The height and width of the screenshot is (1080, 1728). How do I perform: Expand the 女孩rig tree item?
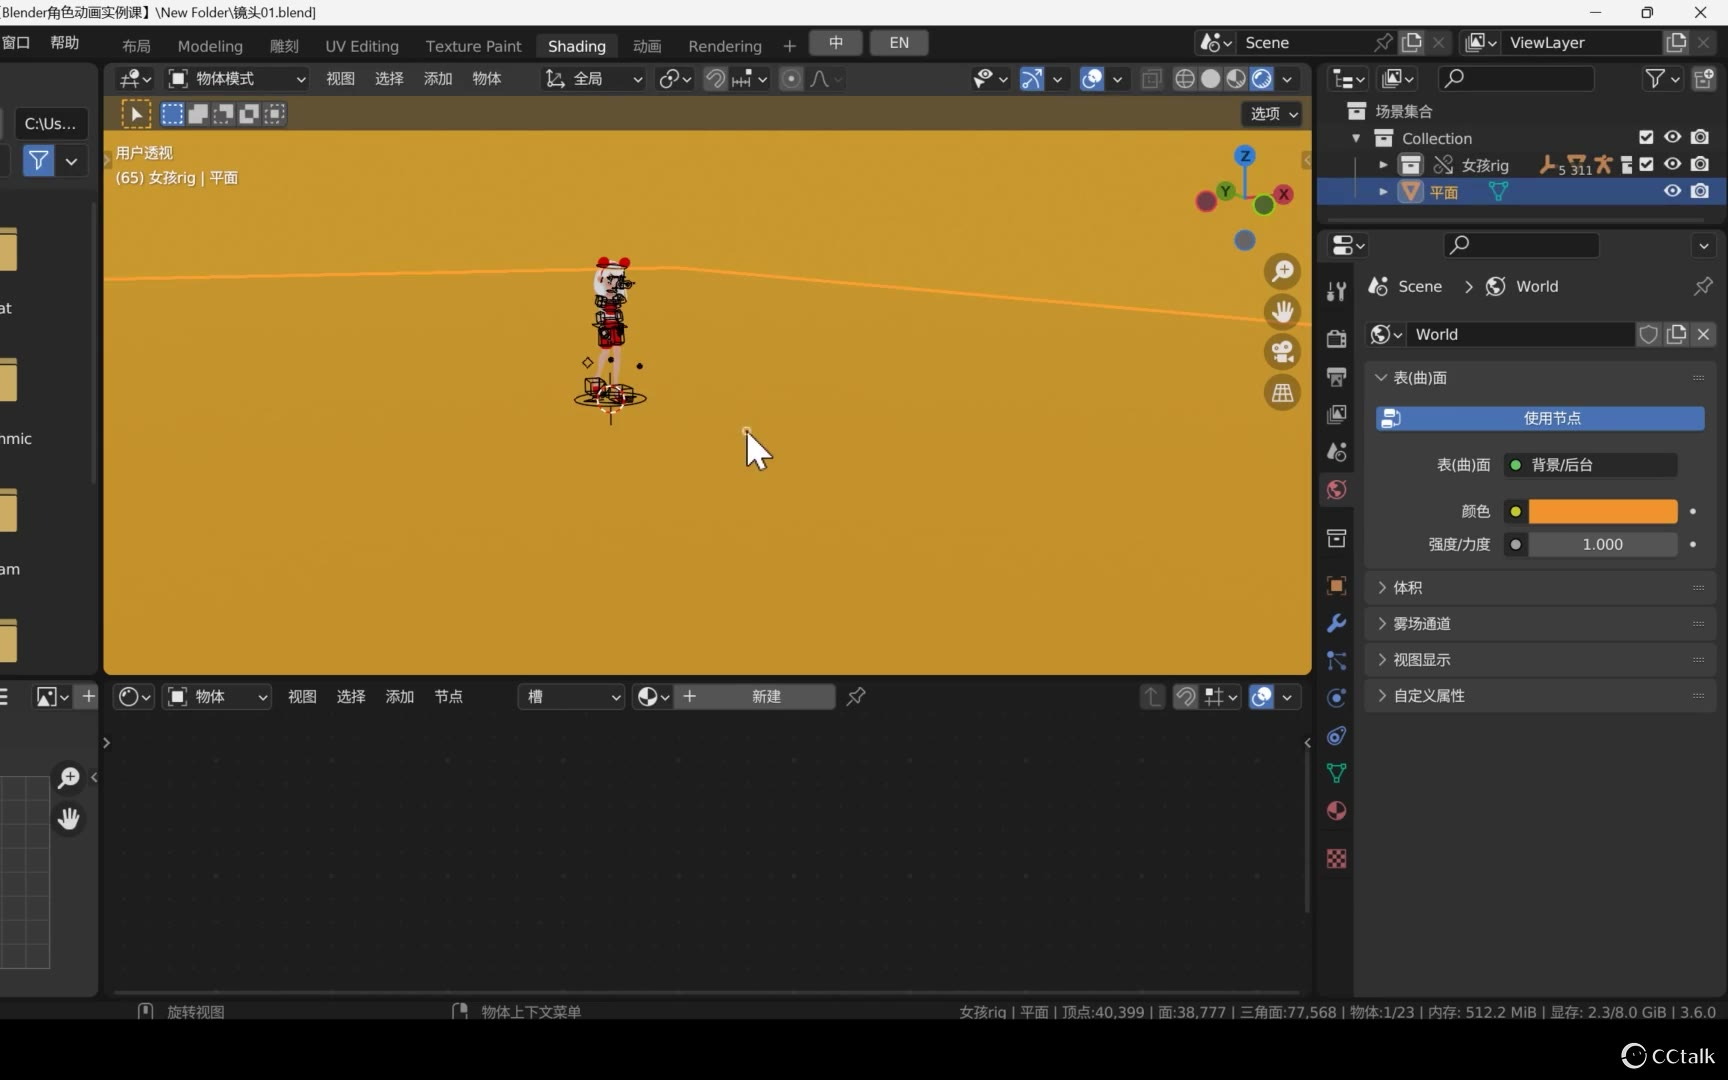click(x=1383, y=165)
